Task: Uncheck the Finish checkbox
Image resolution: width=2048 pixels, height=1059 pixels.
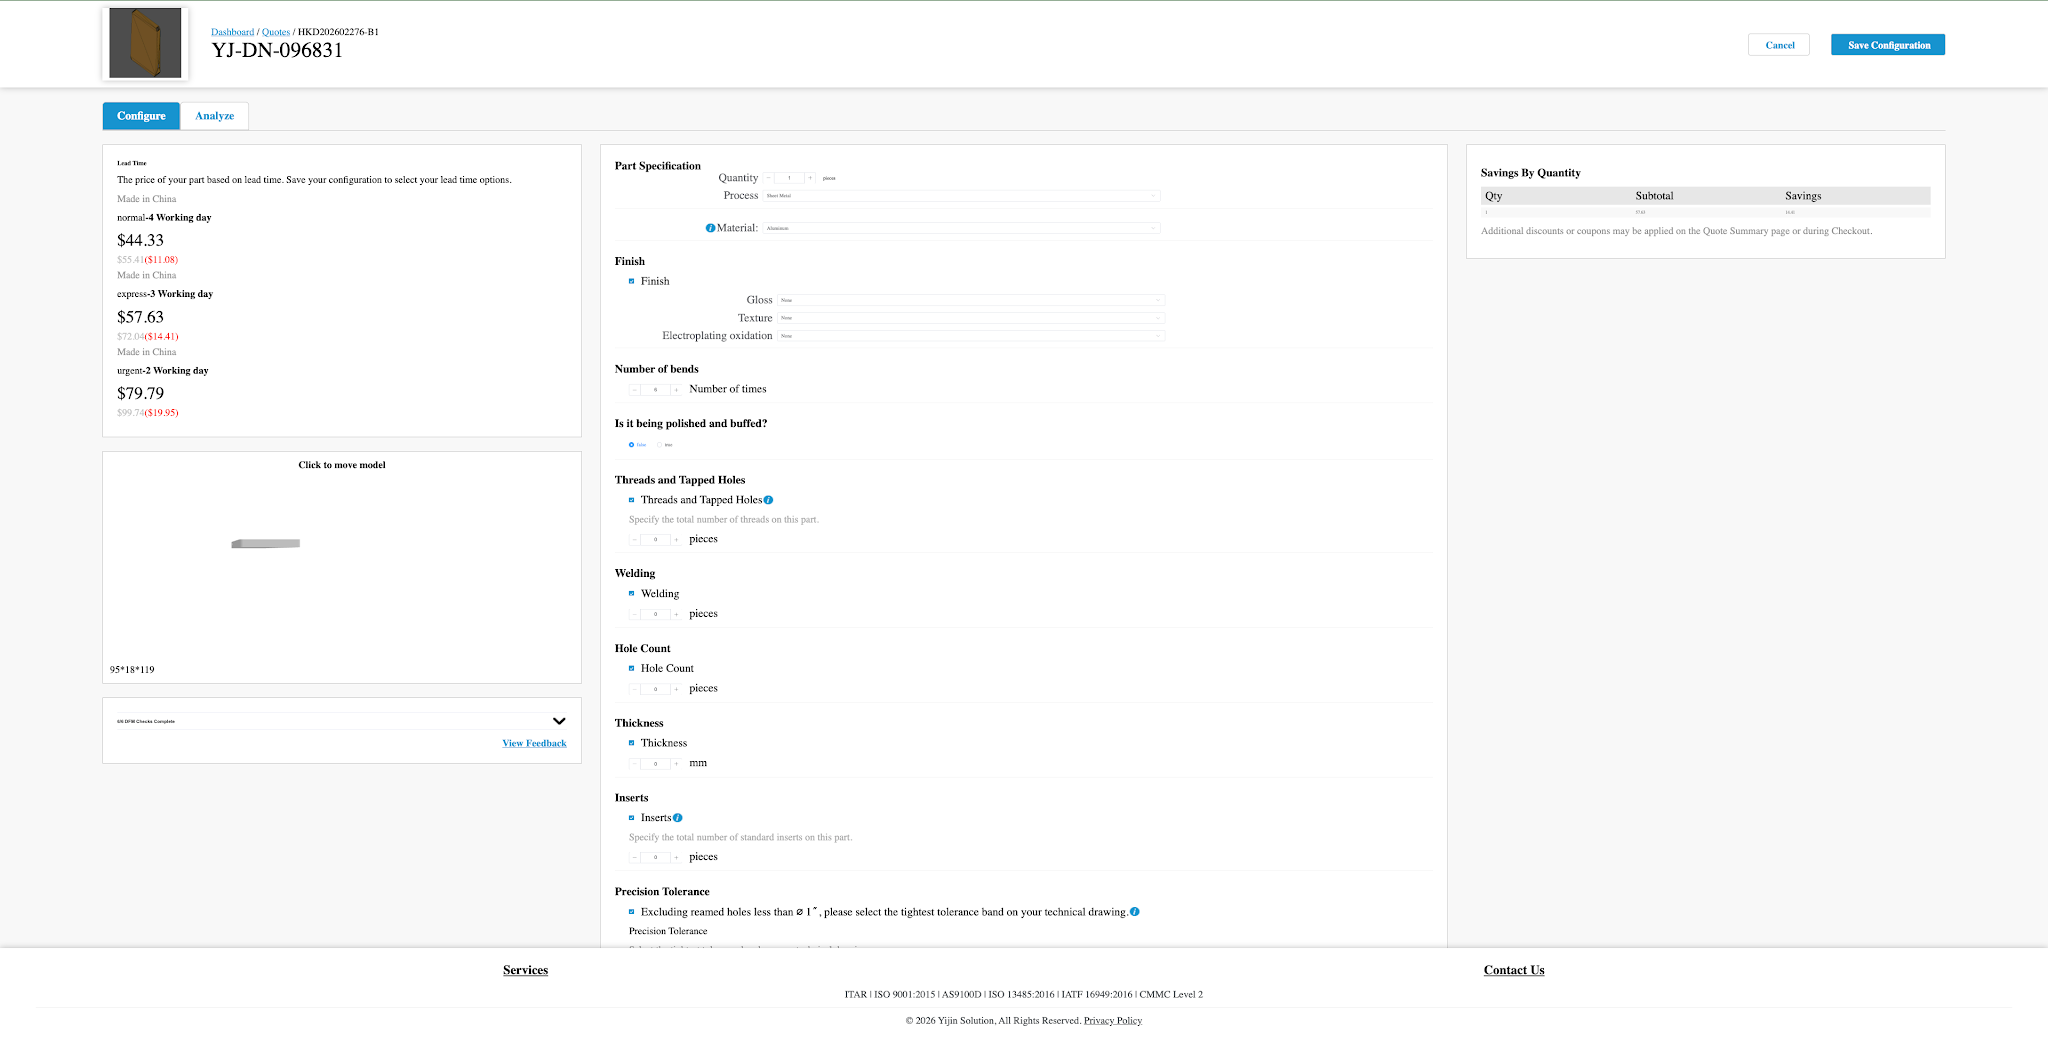Action: point(631,281)
